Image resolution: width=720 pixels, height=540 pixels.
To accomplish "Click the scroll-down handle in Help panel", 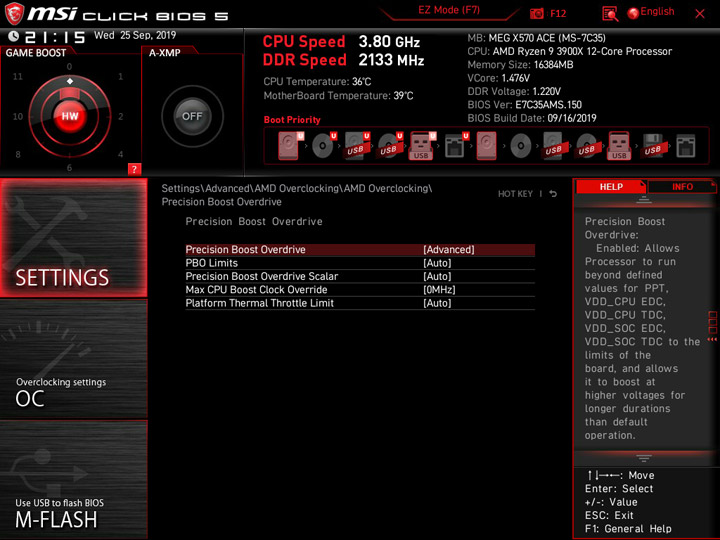I will coord(644,458).
